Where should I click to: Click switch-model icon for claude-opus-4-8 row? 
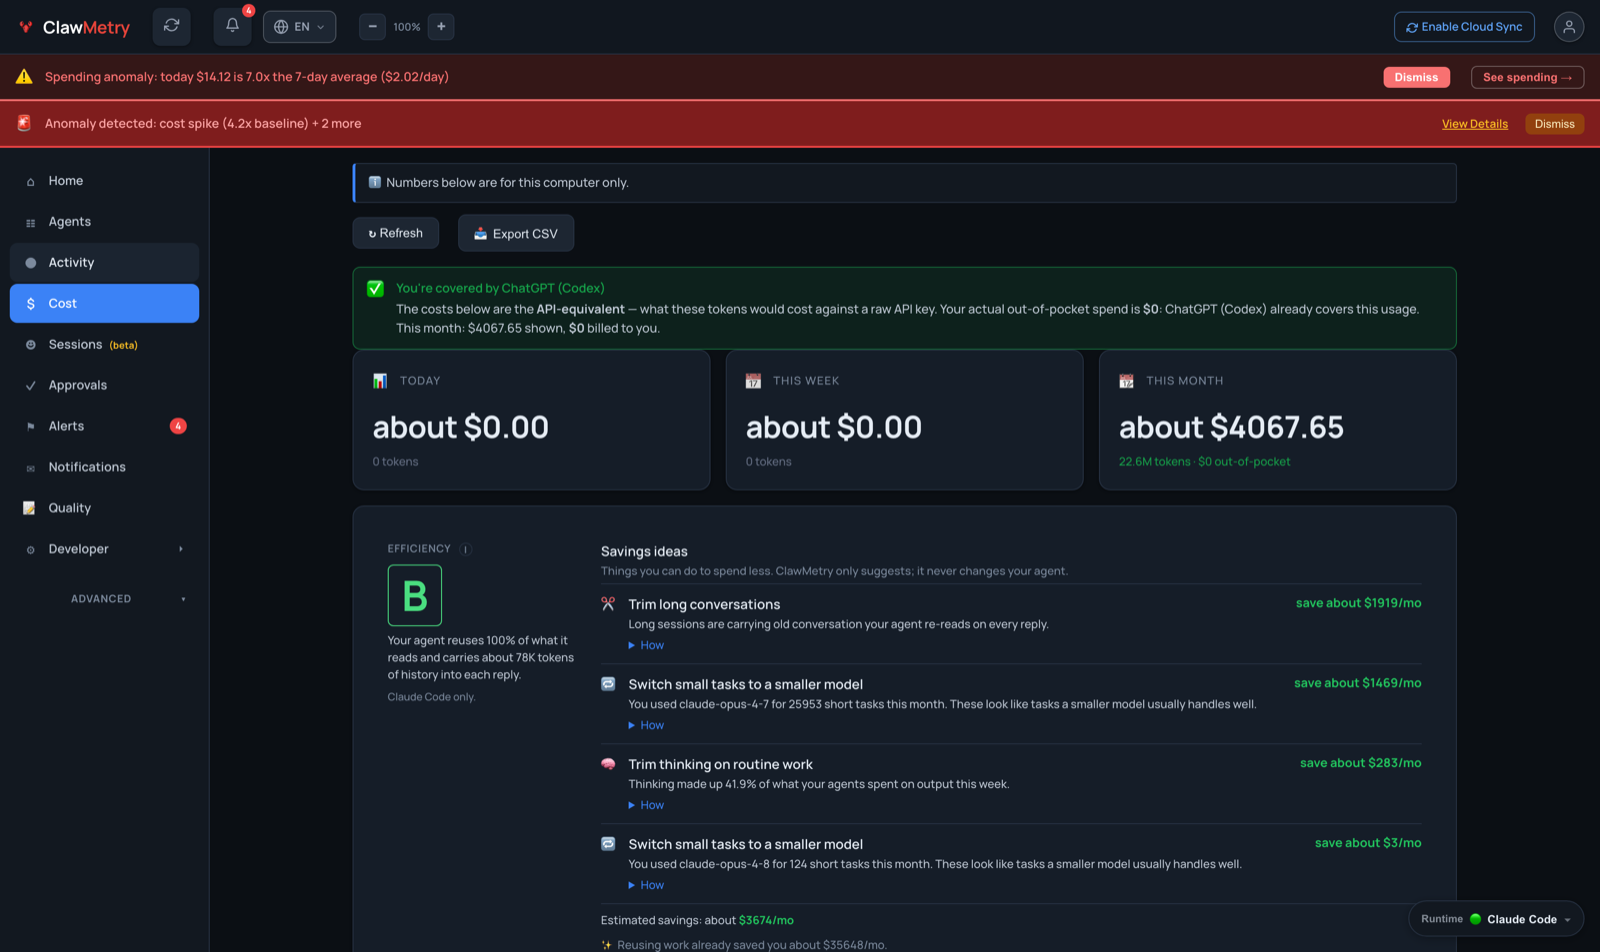608,844
